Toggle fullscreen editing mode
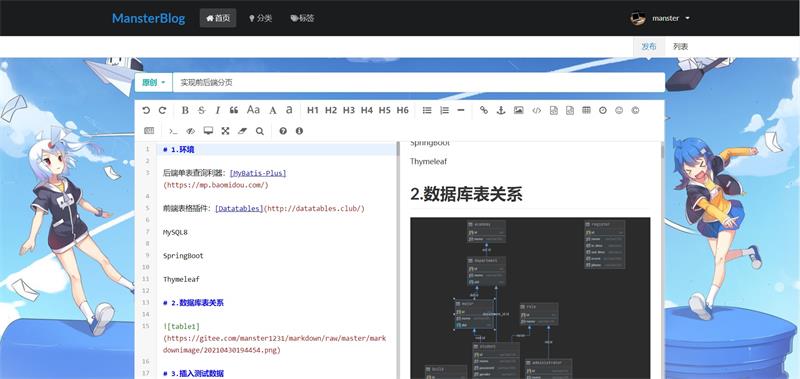 point(225,131)
